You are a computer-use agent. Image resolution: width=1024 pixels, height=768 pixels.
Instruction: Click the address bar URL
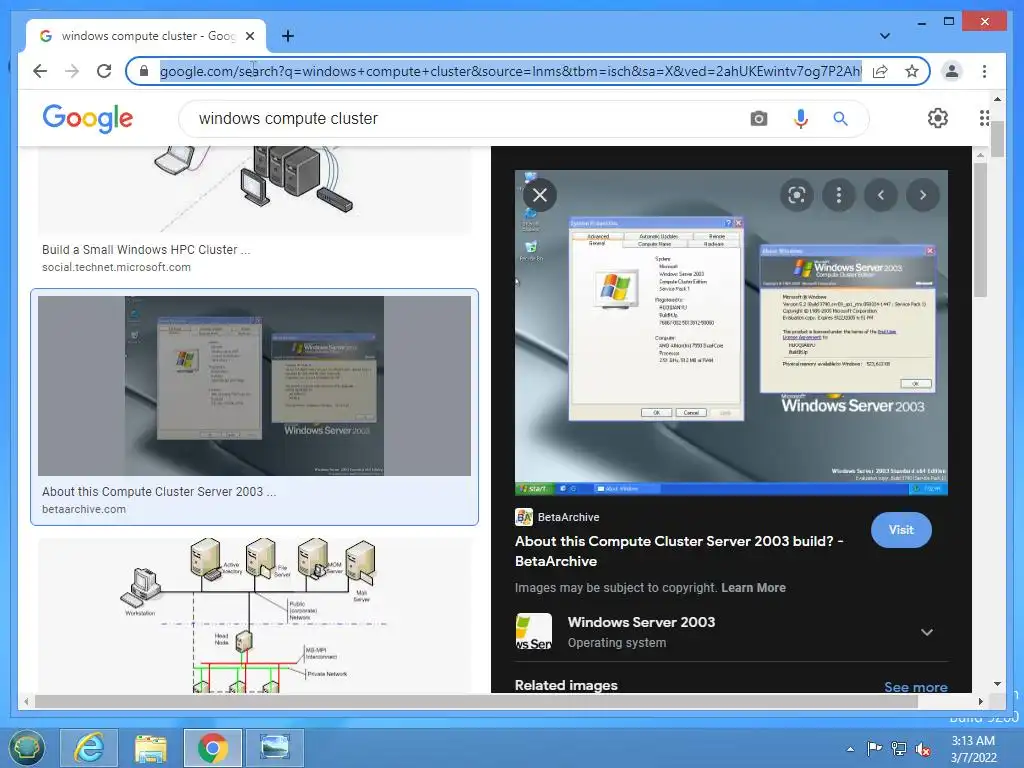point(510,71)
